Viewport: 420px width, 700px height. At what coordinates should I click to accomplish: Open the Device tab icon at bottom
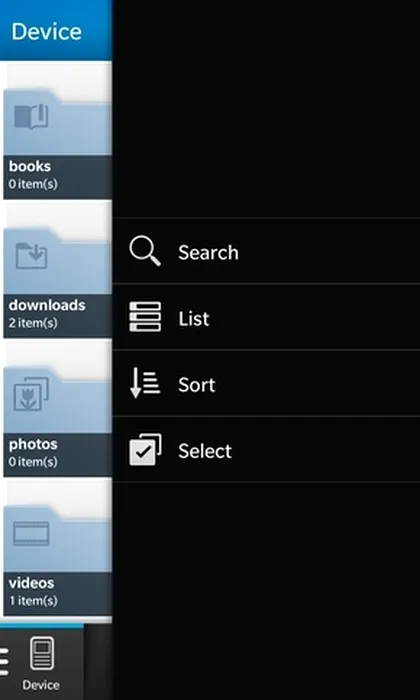pos(42,653)
